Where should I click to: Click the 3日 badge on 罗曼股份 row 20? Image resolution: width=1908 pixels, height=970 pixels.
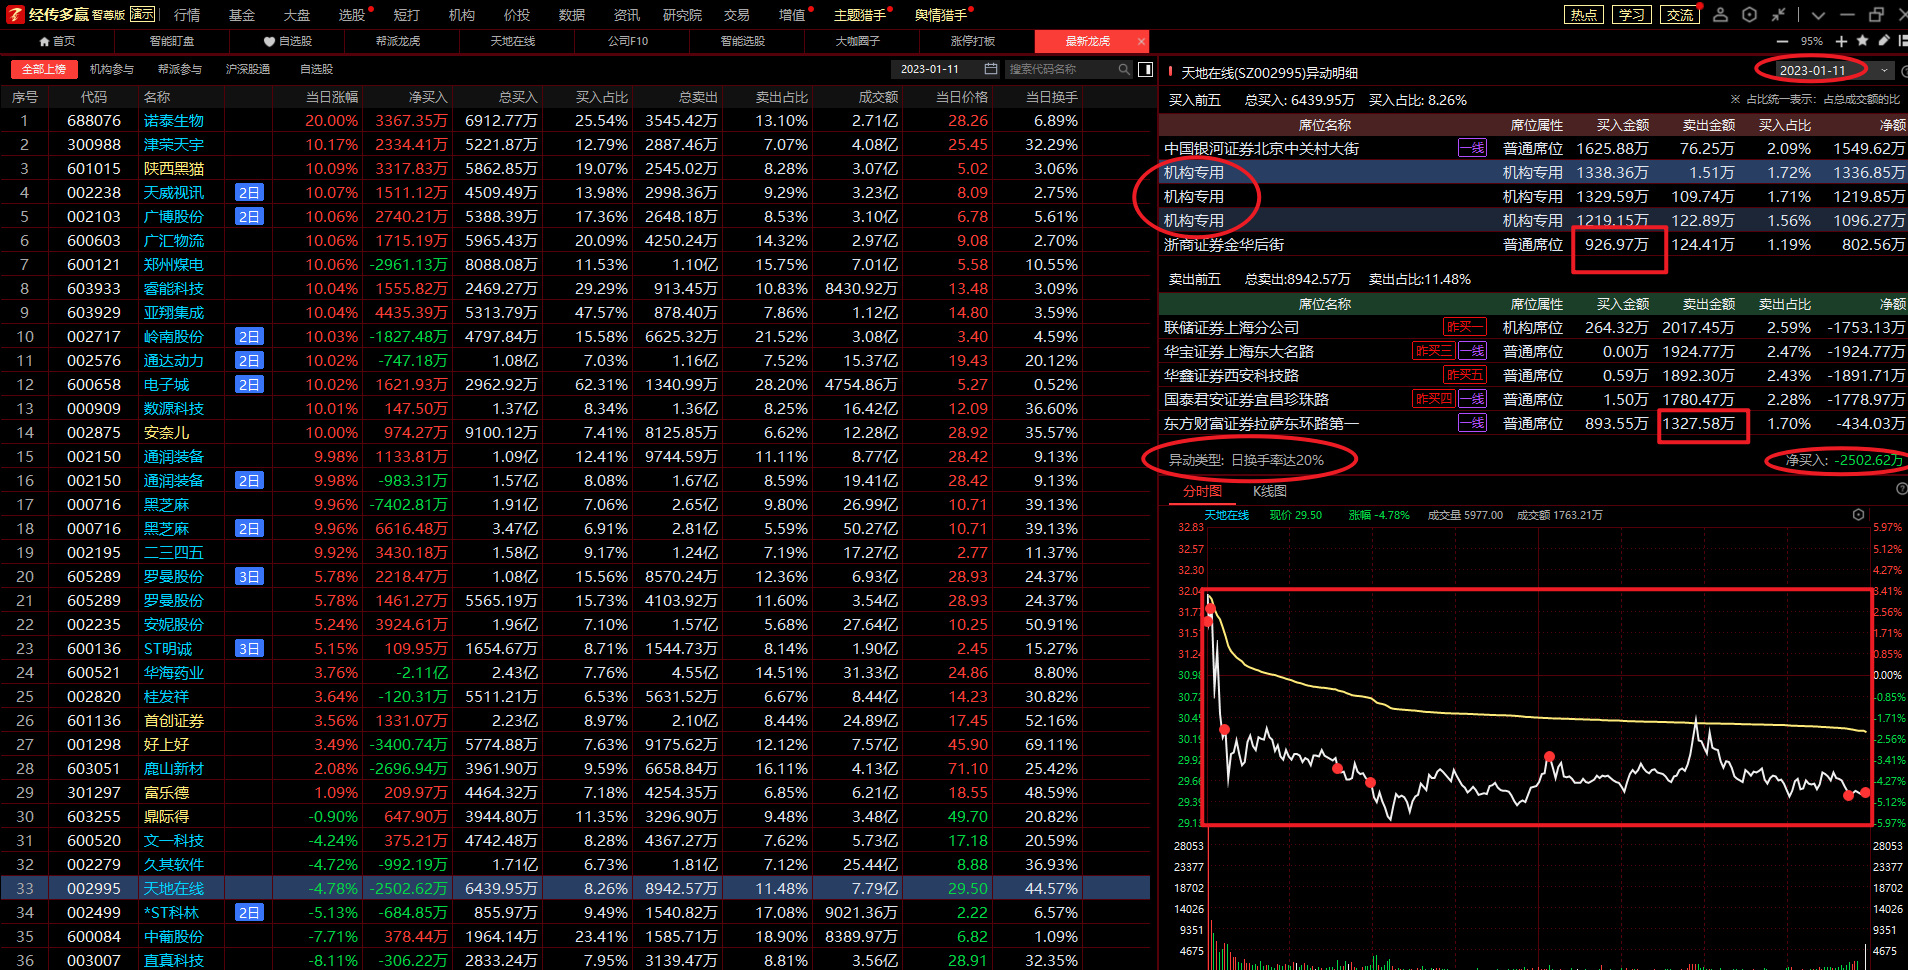tap(249, 576)
